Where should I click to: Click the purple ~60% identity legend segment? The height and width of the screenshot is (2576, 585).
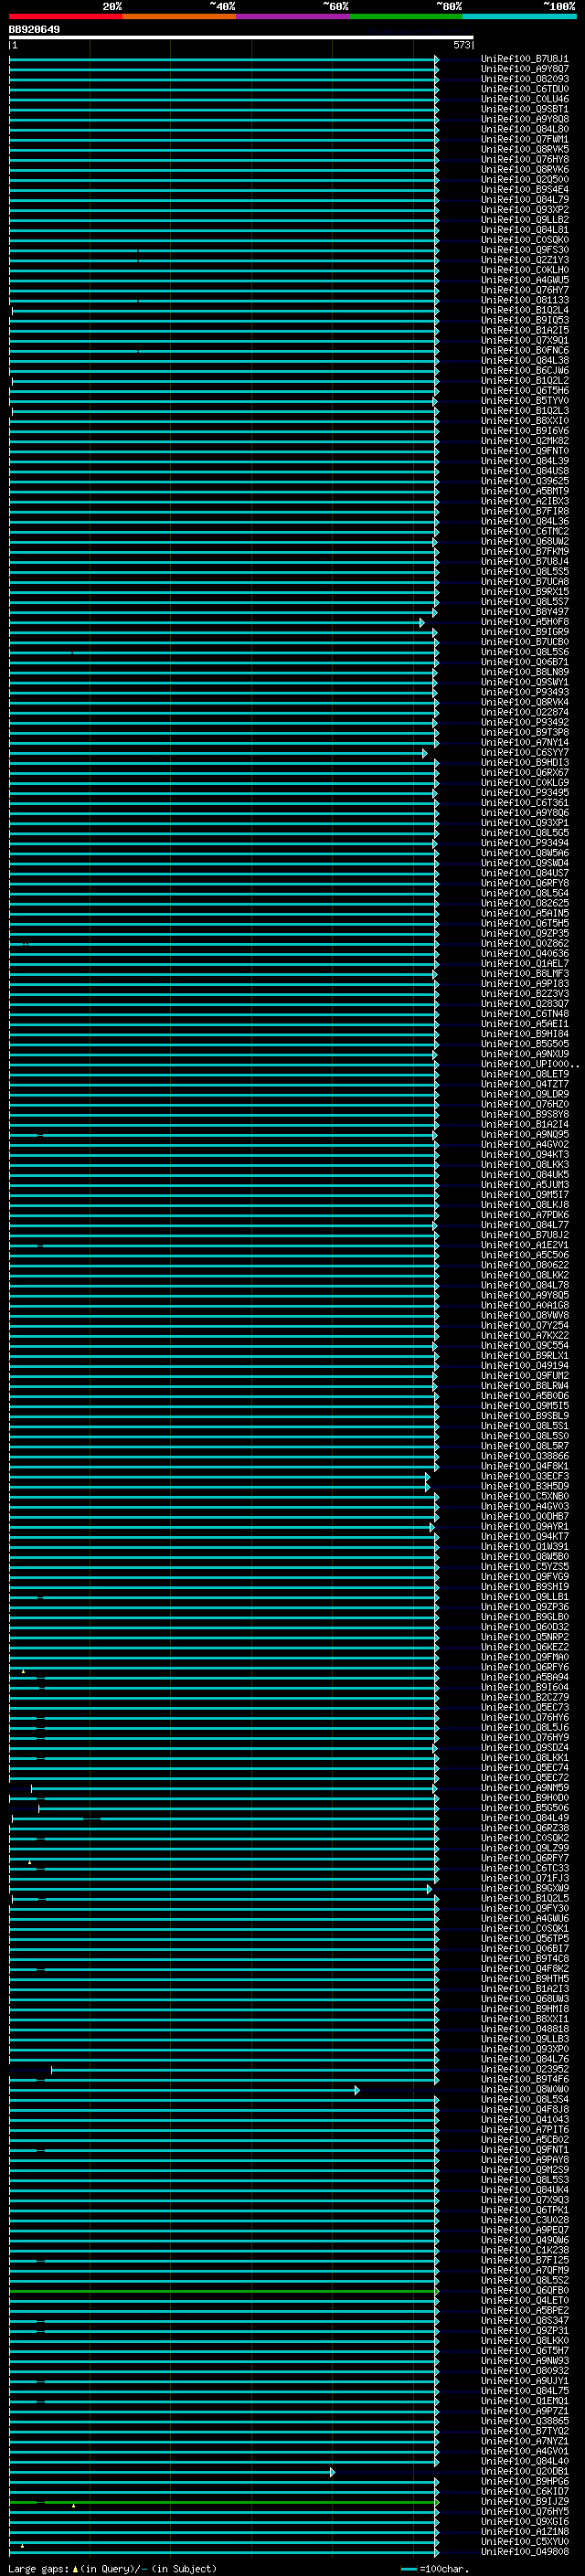click(x=293, y=17)
